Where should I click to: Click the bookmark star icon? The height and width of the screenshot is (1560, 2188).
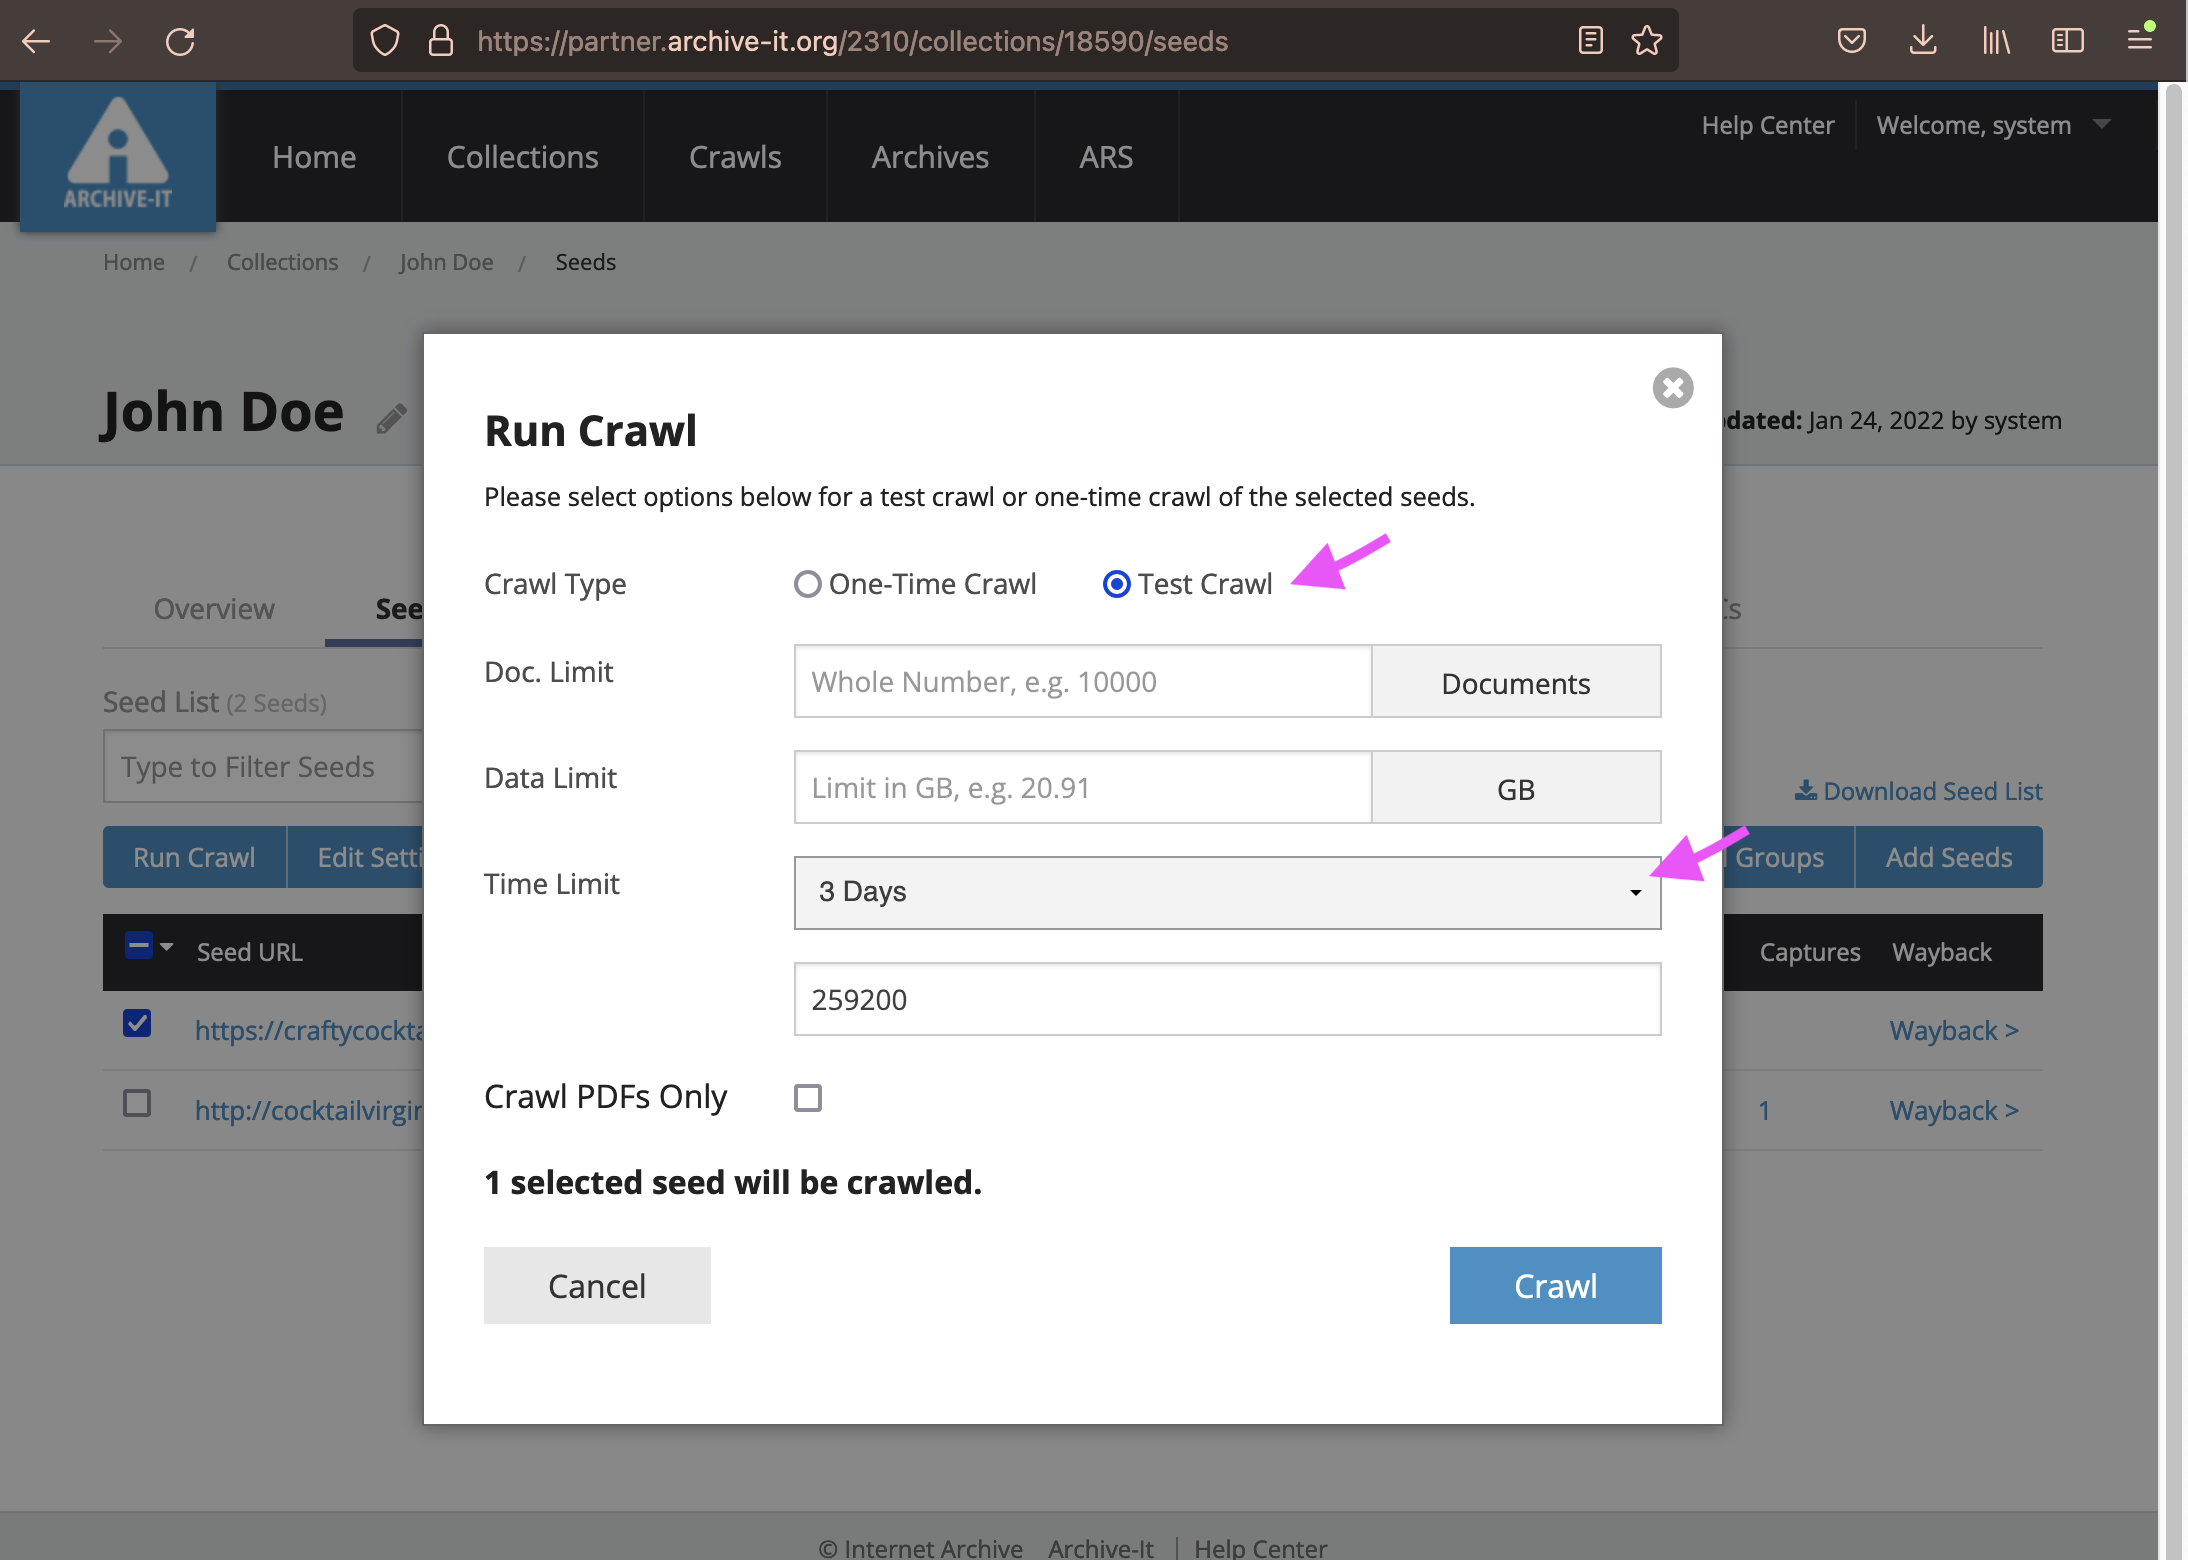[x=1646, y=41]
